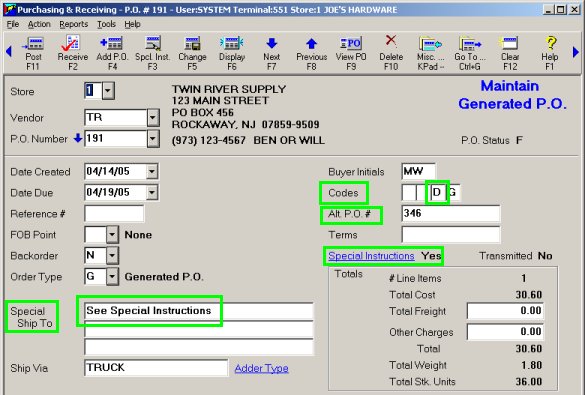Viewport: 585px width, 395px height.
Task: Select the Display F6 toolbar icon
Action: click(232, 53)
